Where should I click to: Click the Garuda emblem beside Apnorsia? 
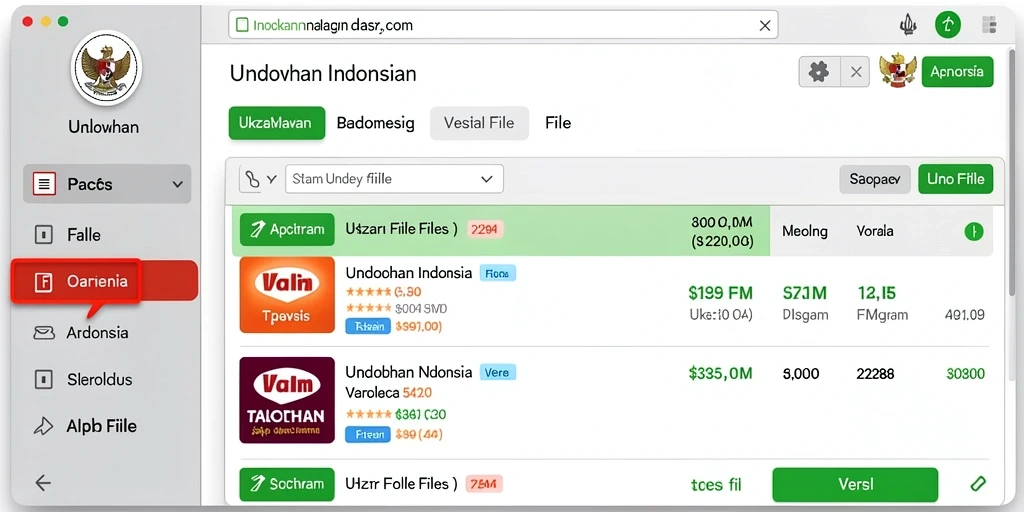click(x=897, y=71)
